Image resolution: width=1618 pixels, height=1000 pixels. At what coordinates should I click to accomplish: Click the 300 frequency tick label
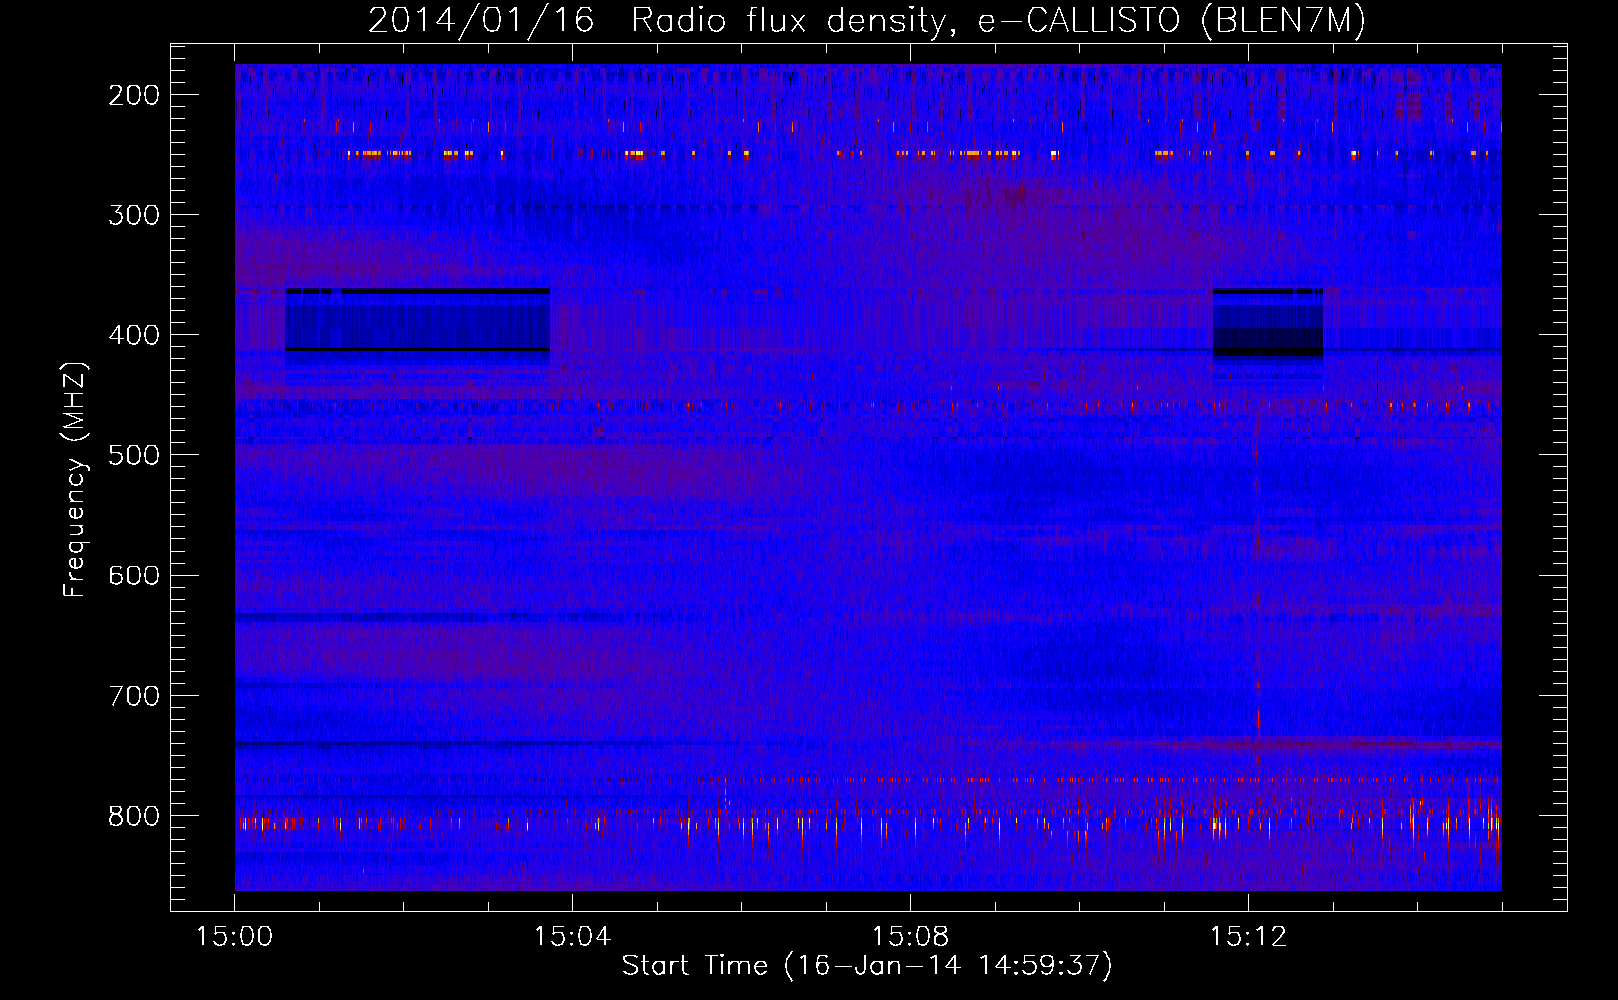point(134,215)
